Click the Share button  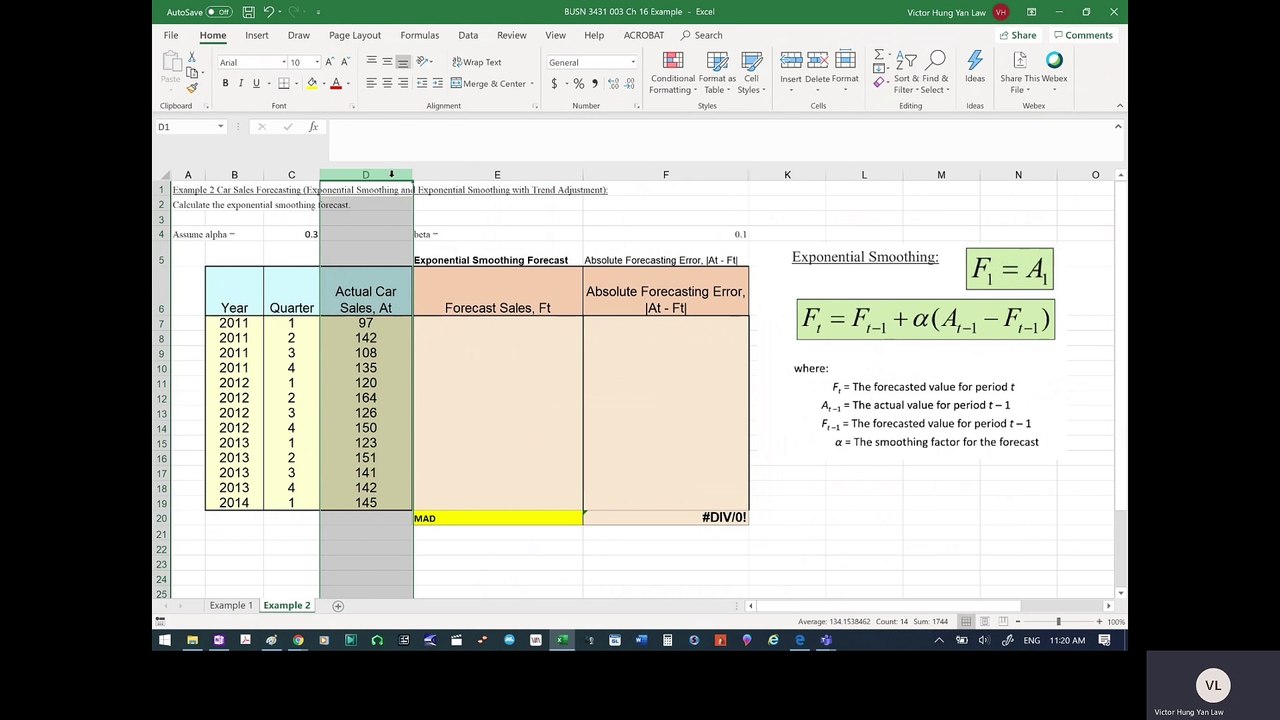tap(1018, 35)
